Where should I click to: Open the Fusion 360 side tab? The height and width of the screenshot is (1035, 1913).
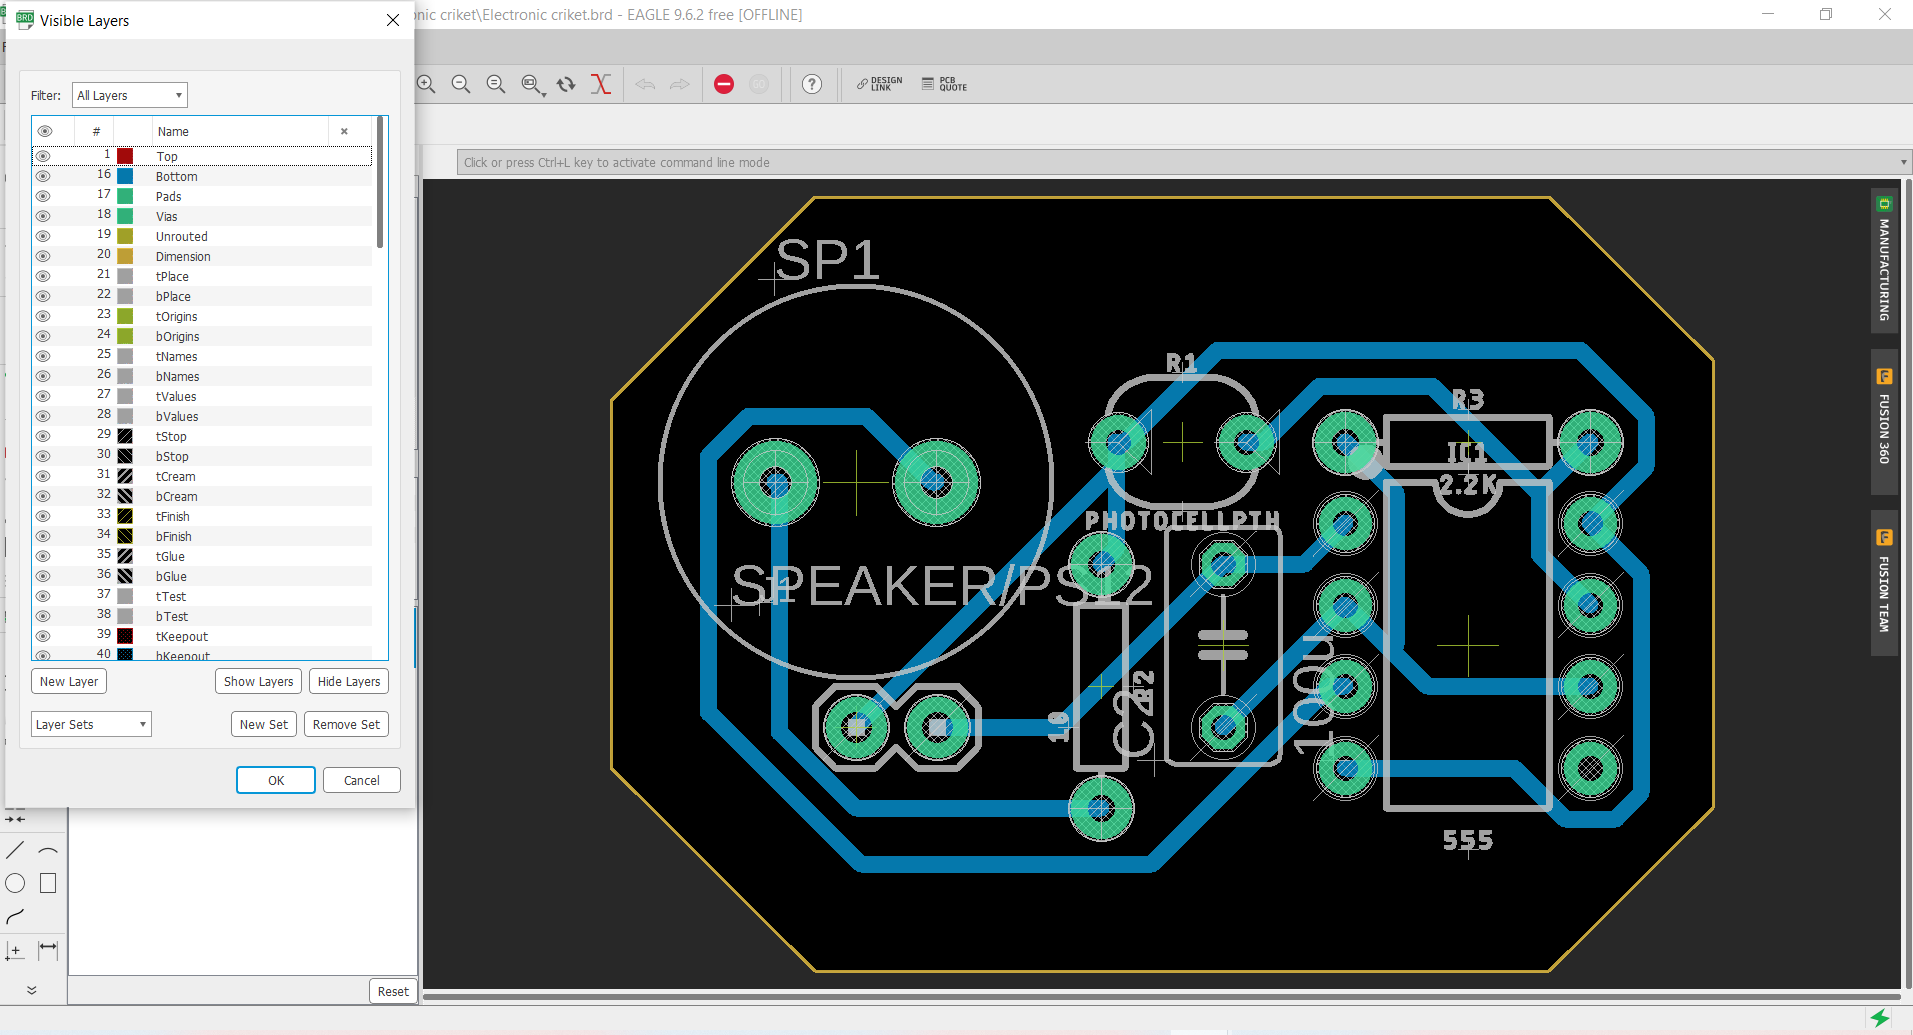(1884, 421)
